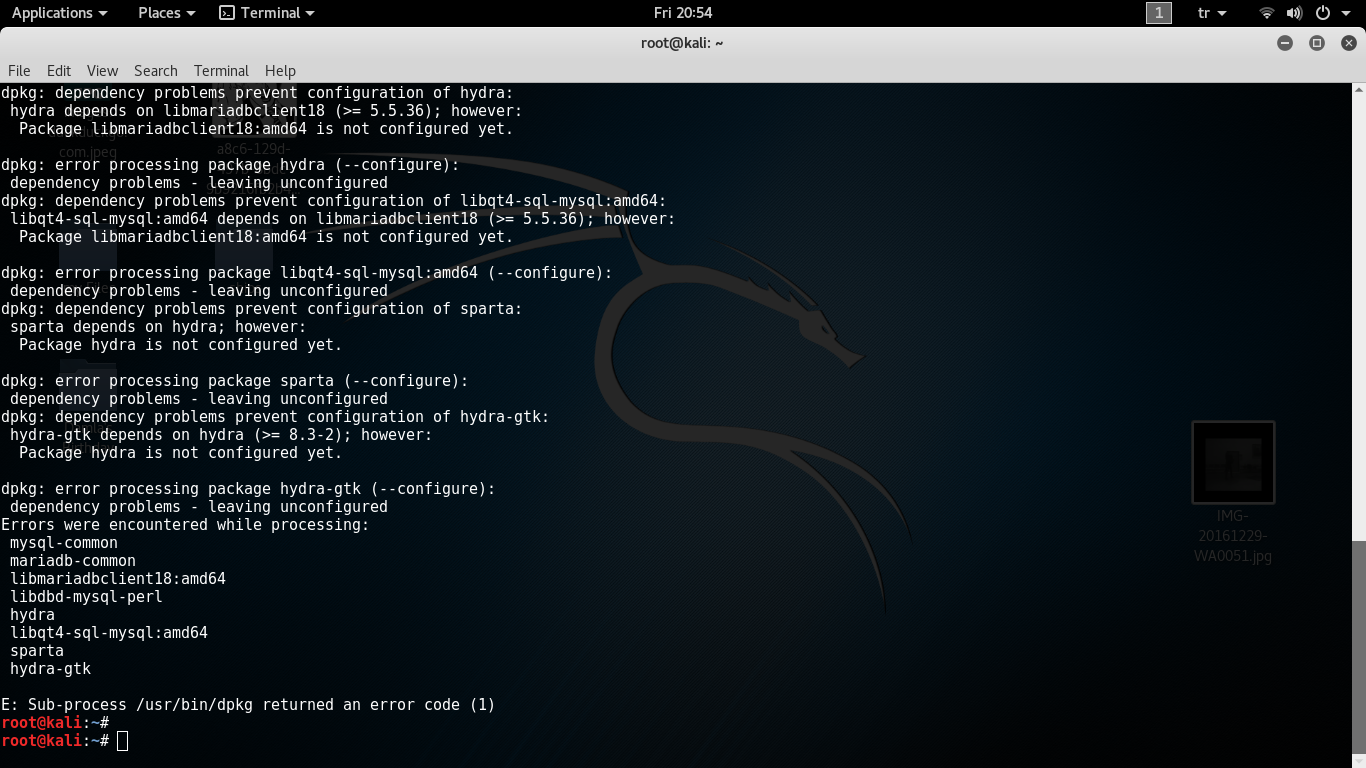Open the Applications dropdown menu
Viewport: 1366px width, 768px height.
[59, 13]
